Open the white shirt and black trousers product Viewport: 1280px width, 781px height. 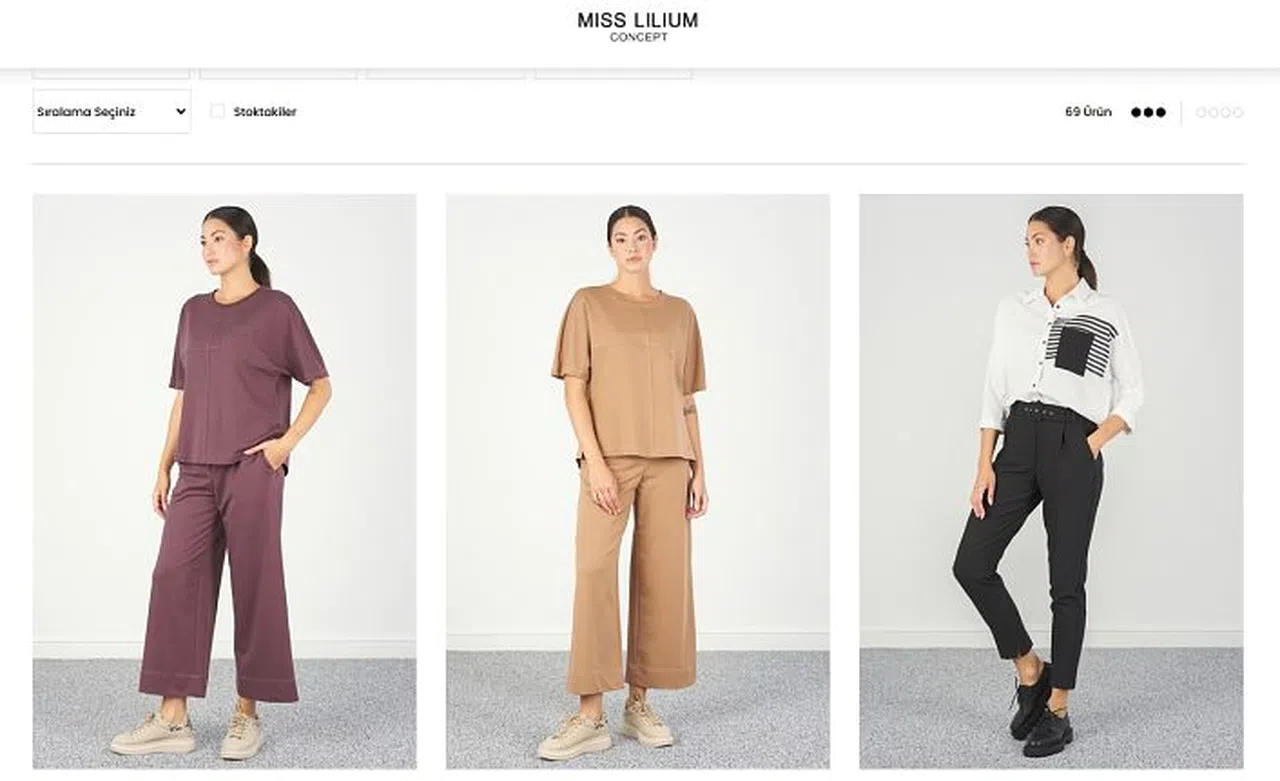coord(1051,481)
